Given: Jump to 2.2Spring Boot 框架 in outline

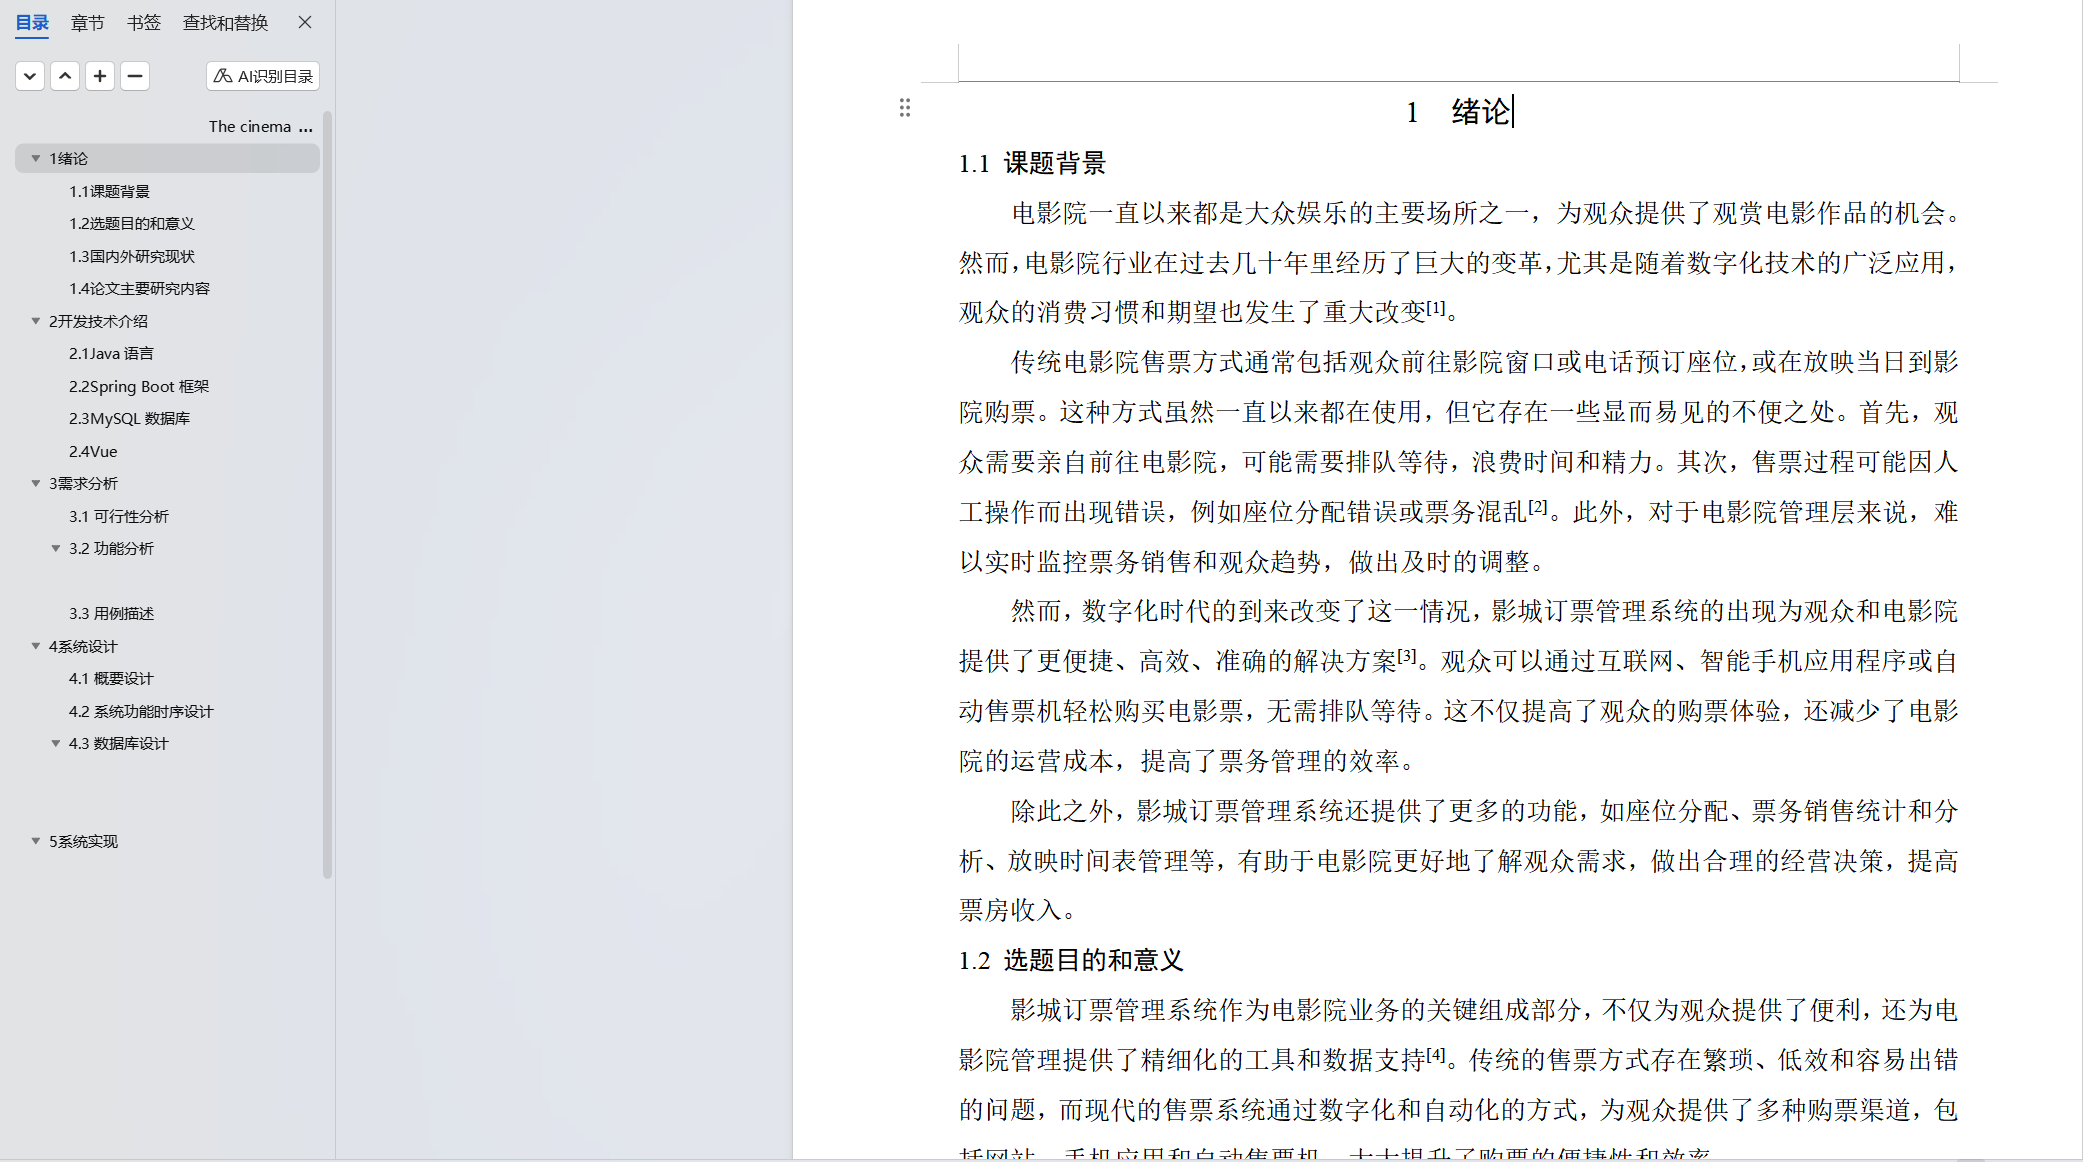Looking at the screenshot, I should coord(139,386).
